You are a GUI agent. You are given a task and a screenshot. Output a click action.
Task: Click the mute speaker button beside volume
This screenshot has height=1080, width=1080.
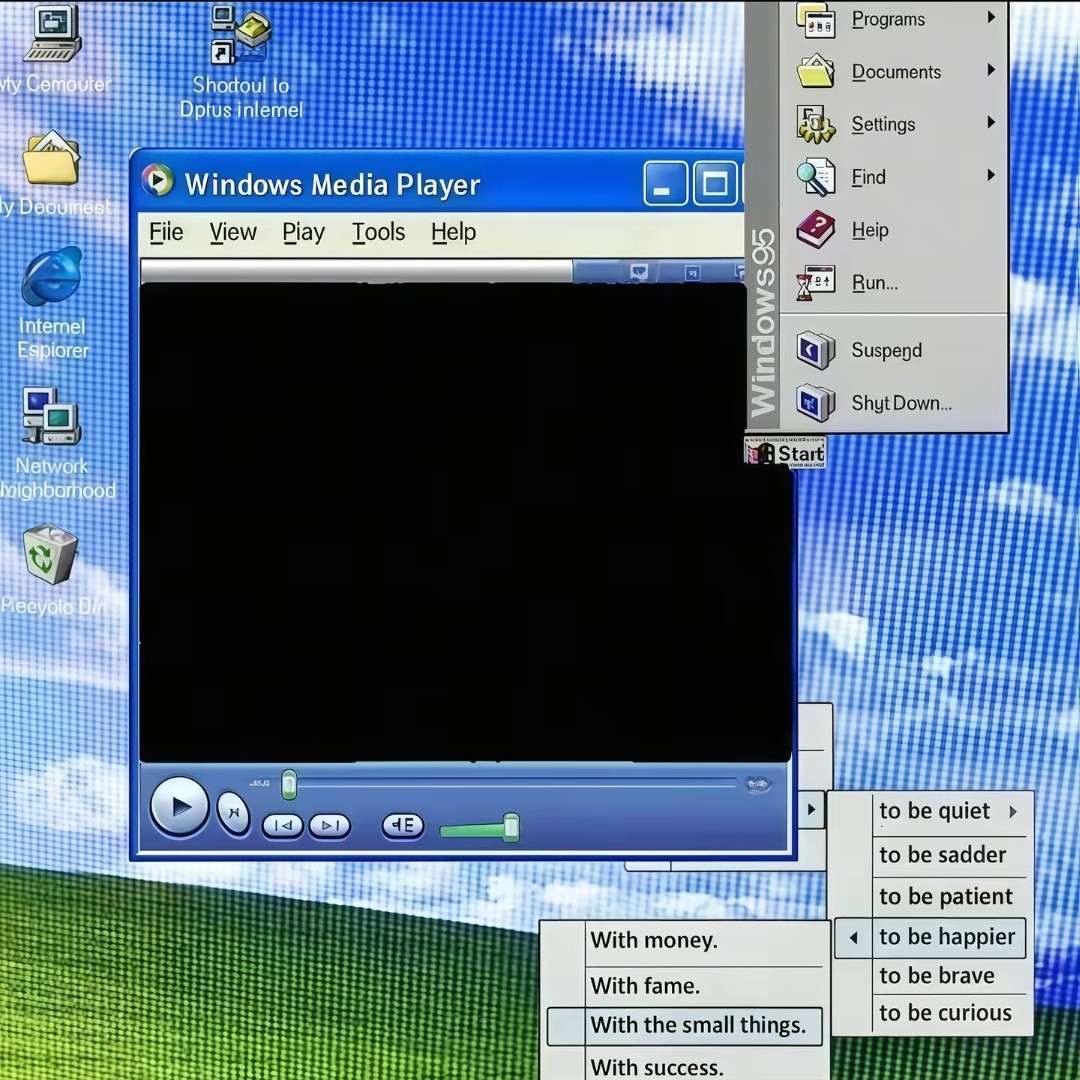point(403,826)
